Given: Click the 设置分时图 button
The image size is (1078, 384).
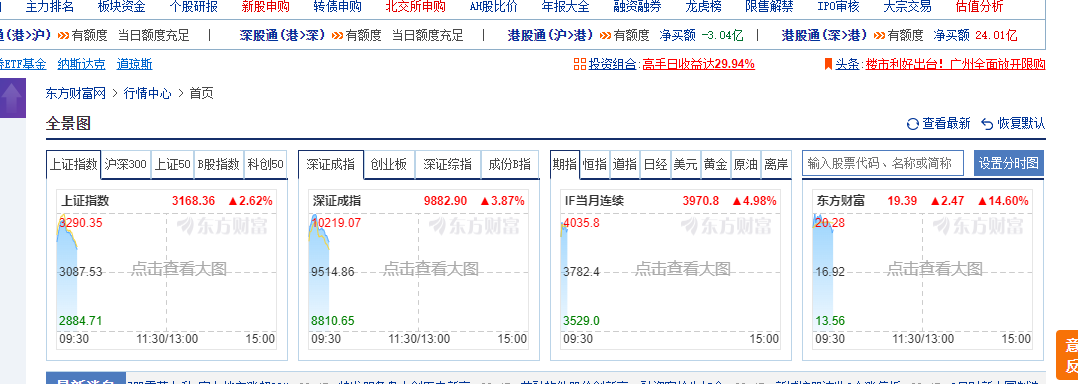Looking at the screenshot, I should [x=1009, y=163].
